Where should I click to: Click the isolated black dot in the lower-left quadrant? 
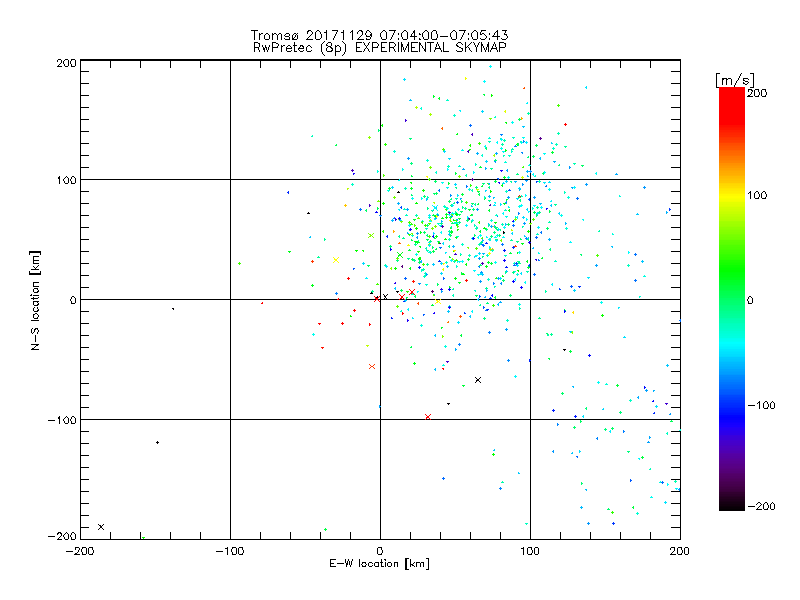[157, 442]
